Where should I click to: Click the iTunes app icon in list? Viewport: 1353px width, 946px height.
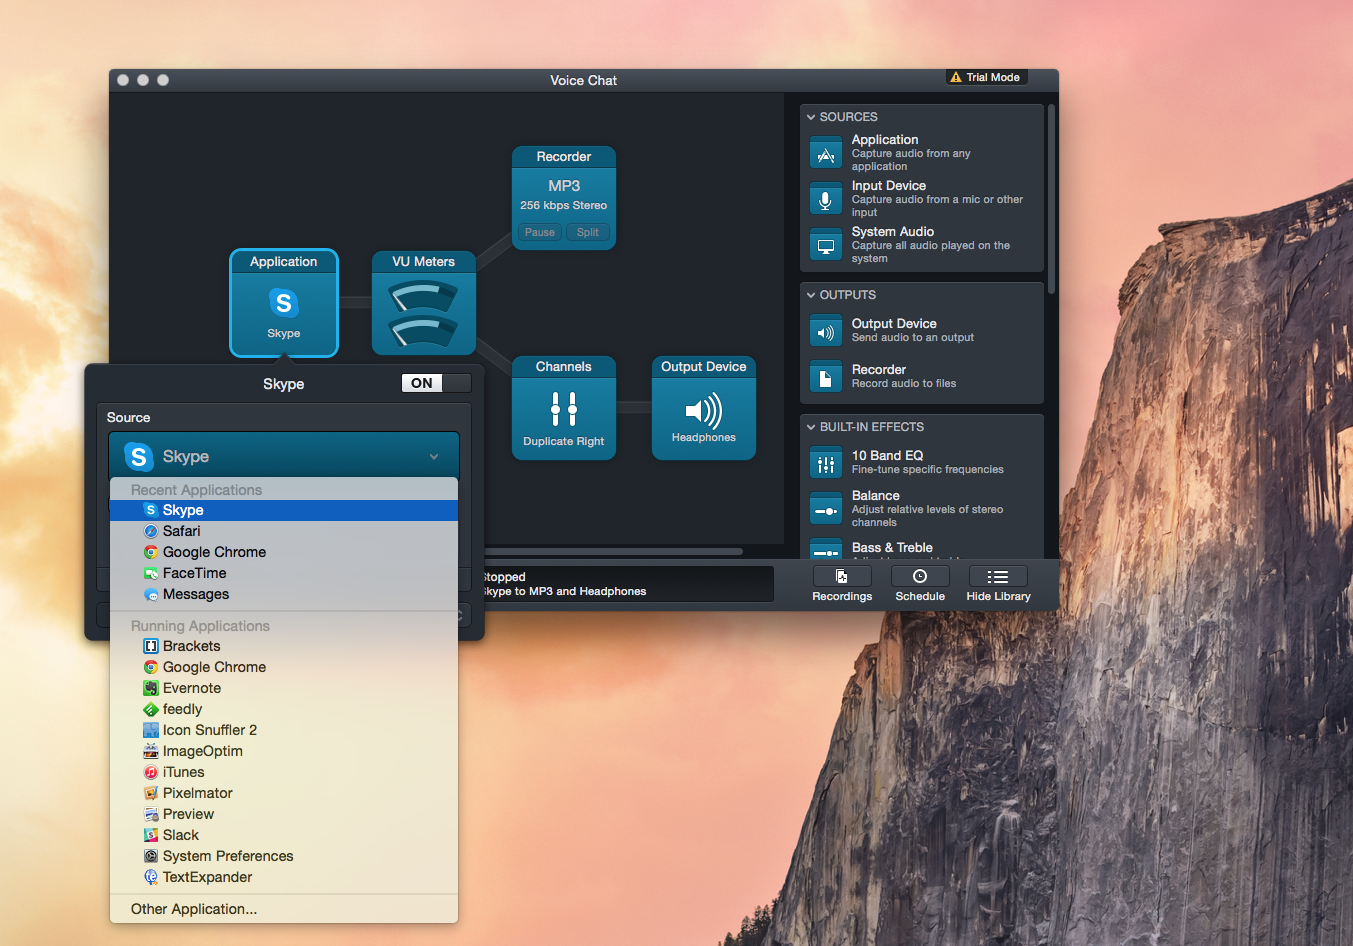151,772
